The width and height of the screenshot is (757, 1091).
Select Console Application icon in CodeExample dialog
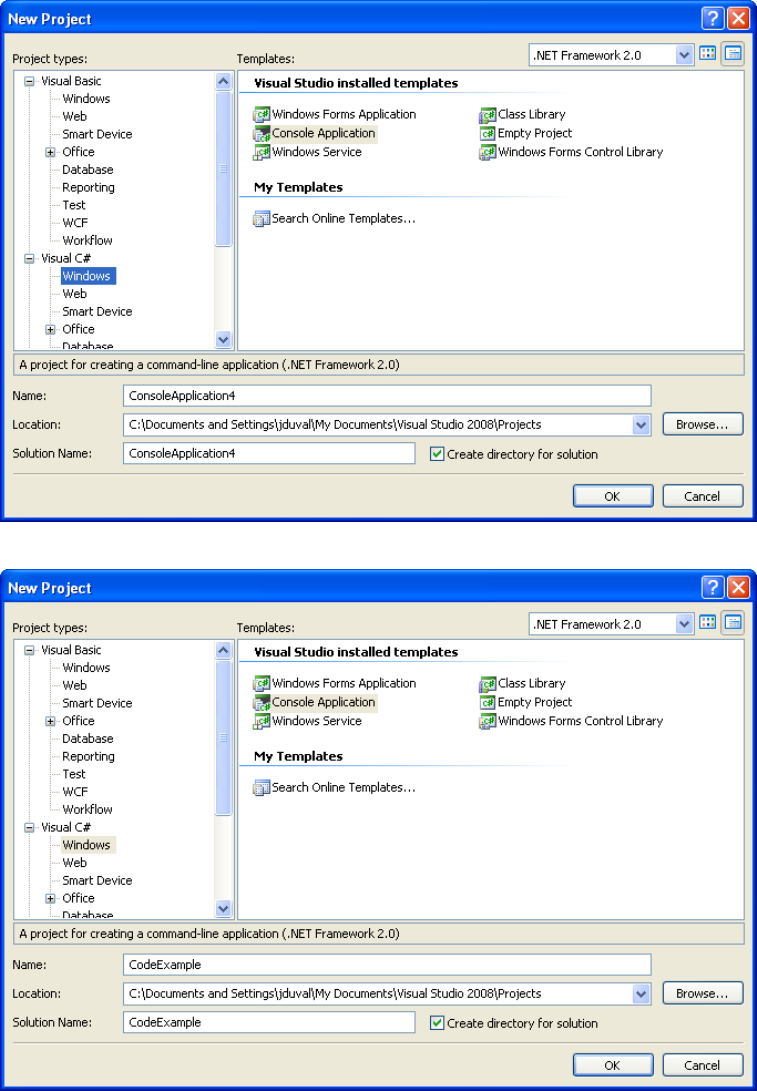point(262,703)
